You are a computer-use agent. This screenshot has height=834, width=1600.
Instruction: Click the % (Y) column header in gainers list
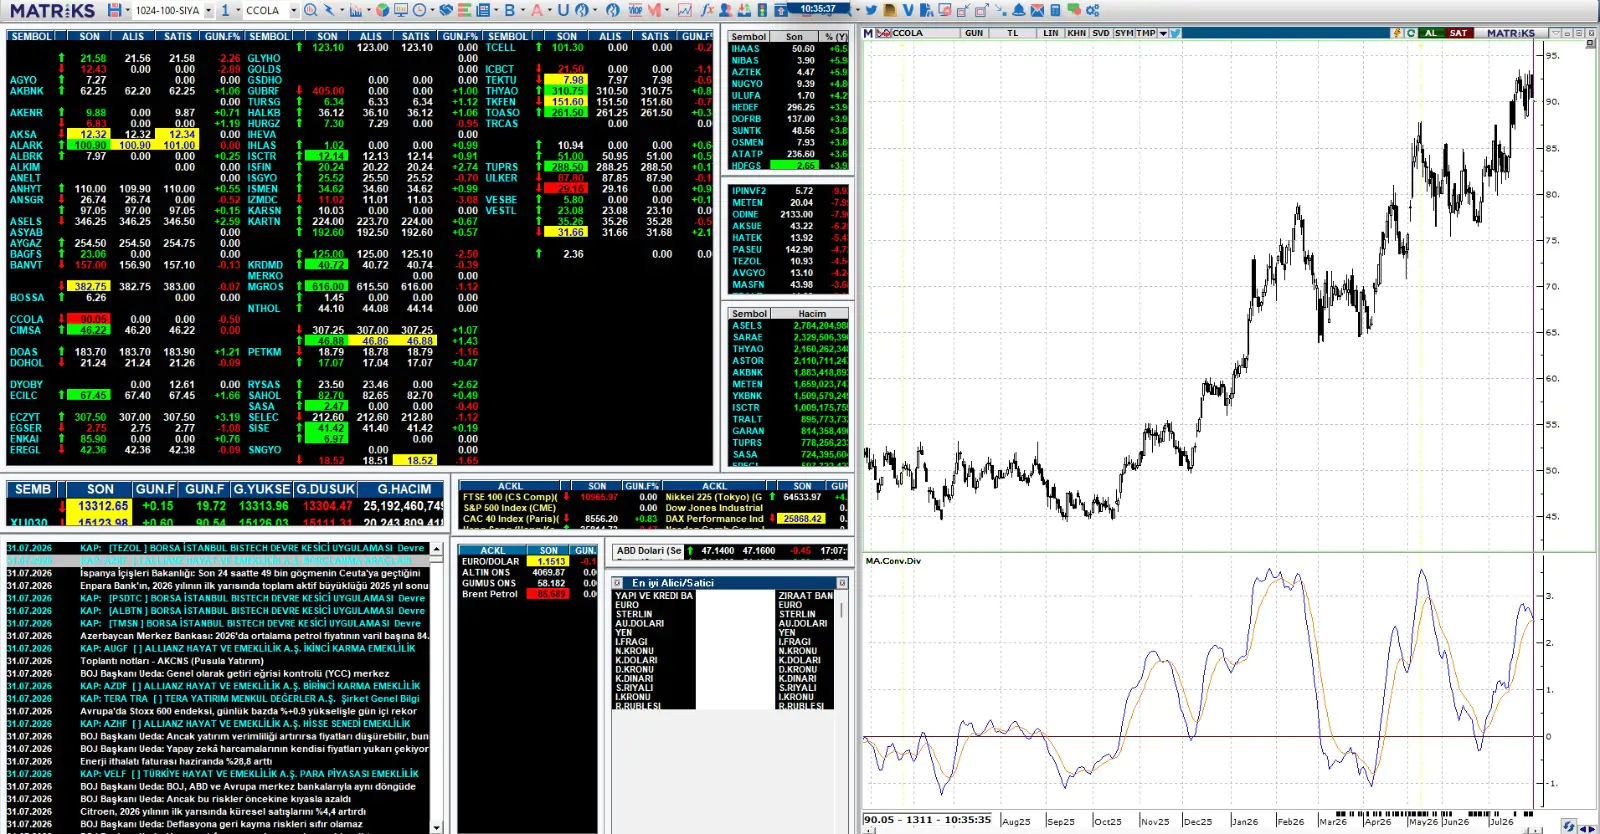pos(835,37)
